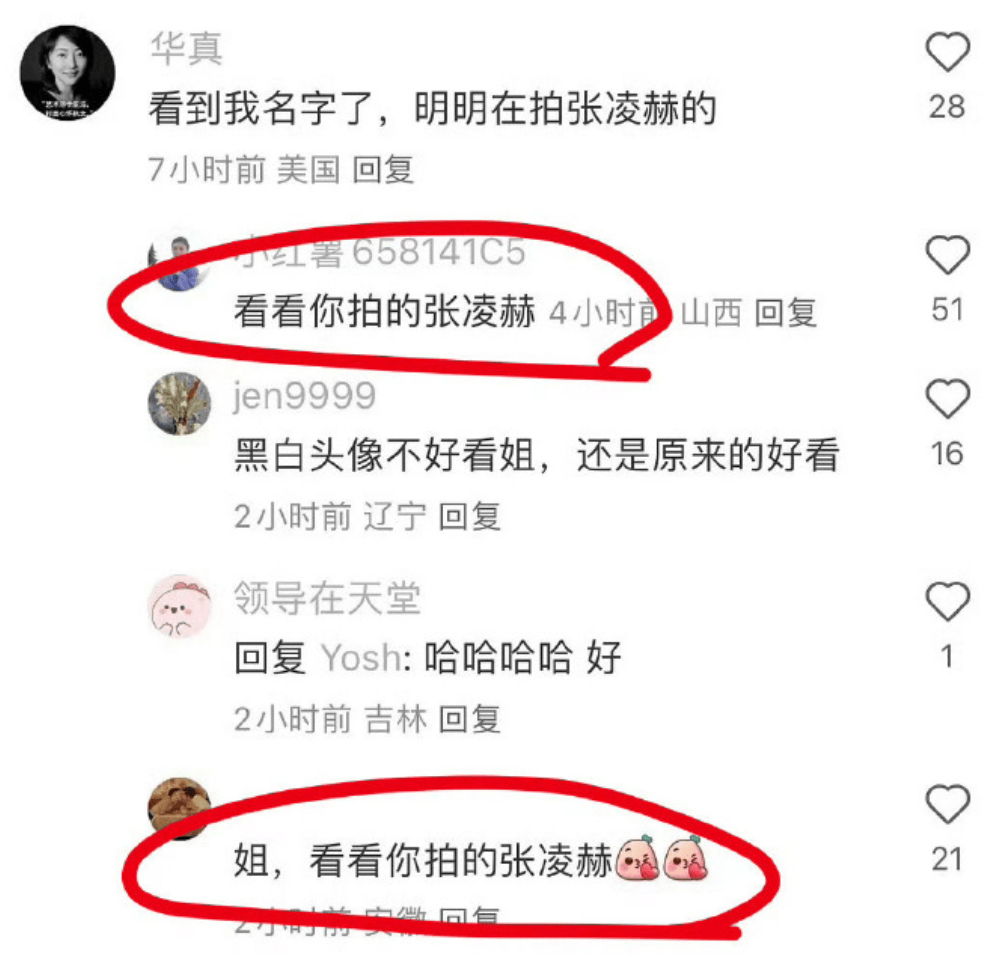This screenshot has height=970, width=1004.
Task: Reply to 领导在天堂's comment from 吉林
Action: click(x=469, y=719)
